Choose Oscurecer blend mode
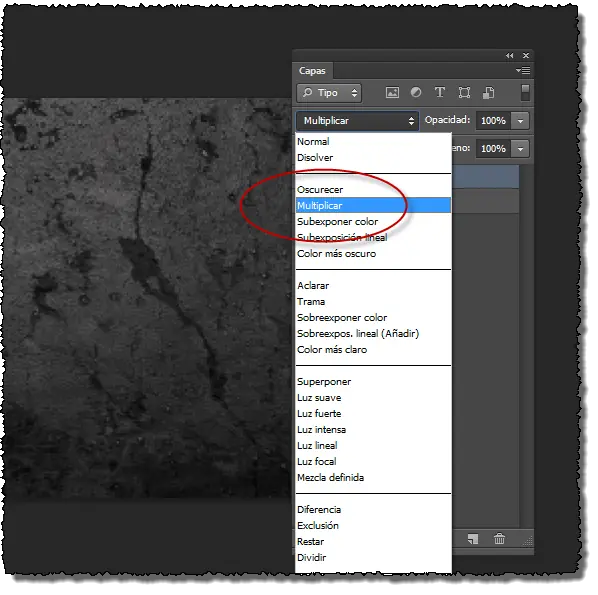 tap(320, 190)
